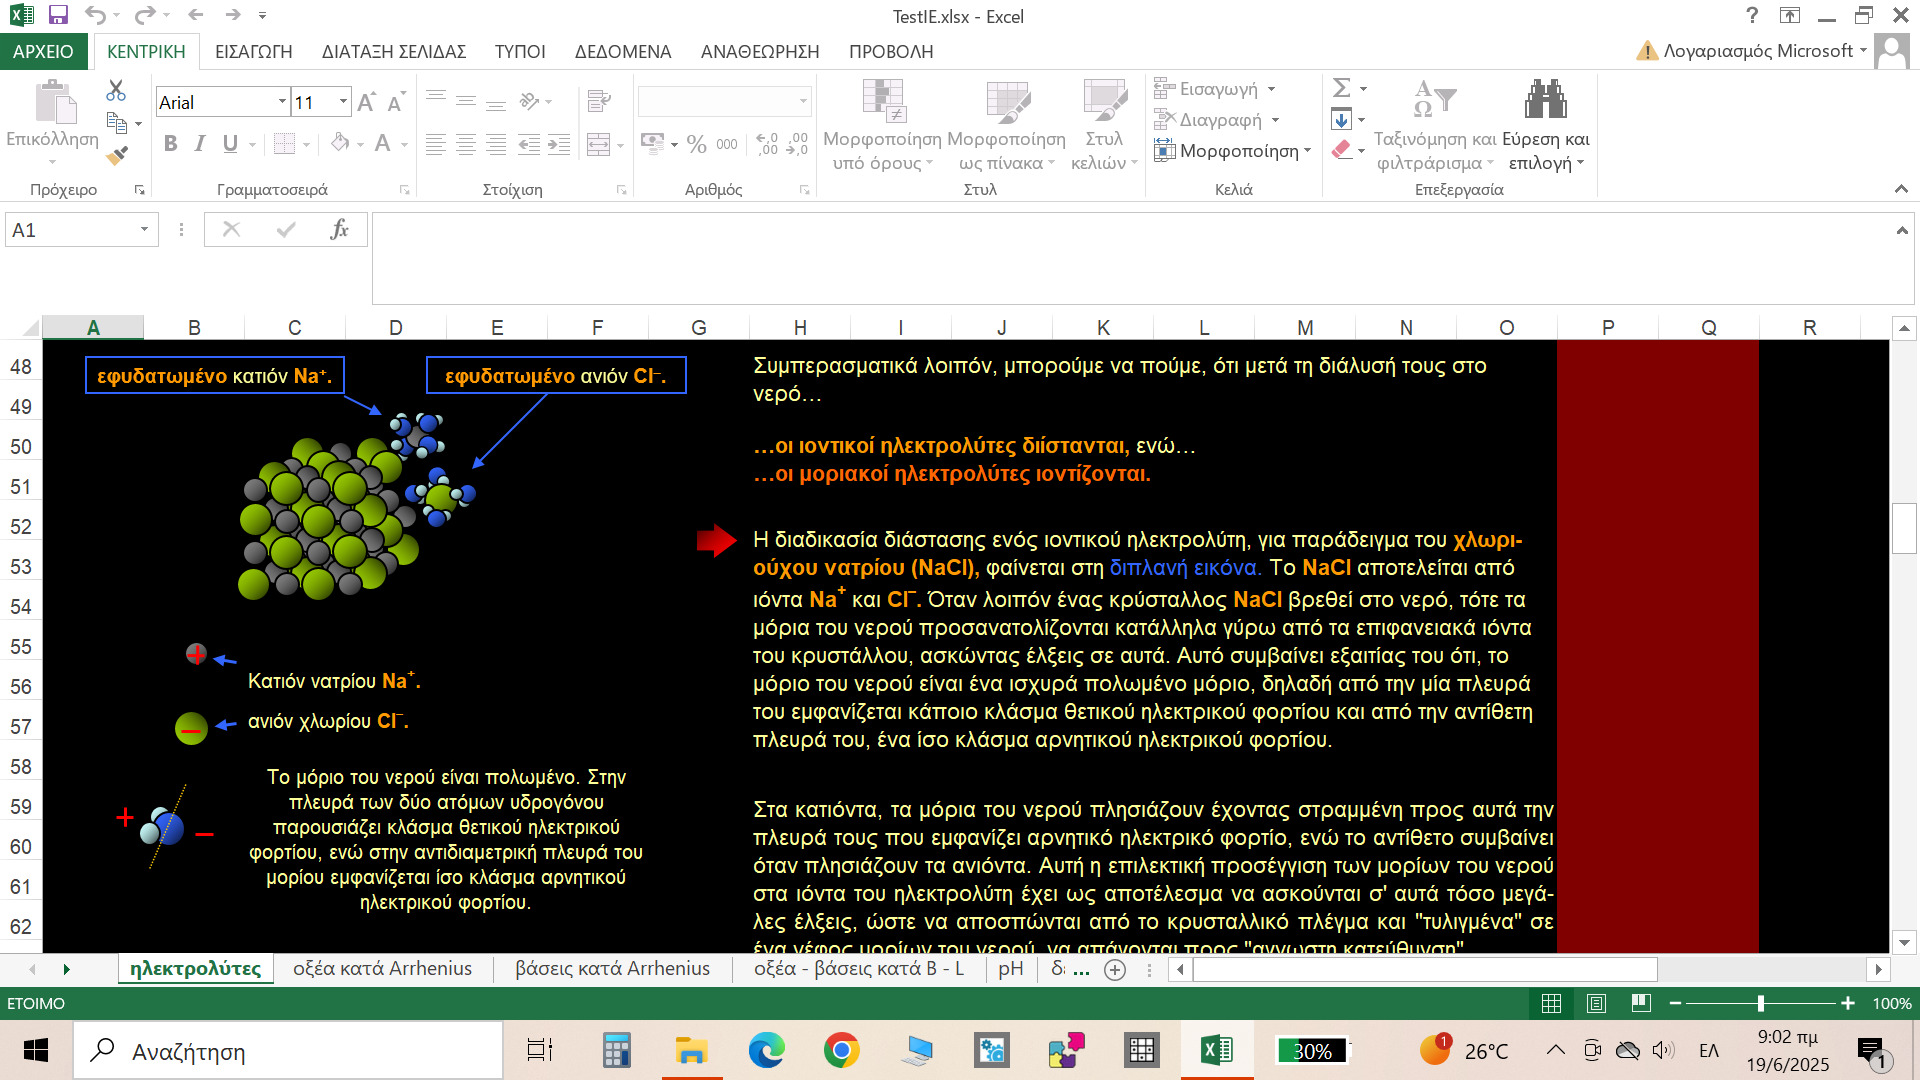Click the Format Painter brush icon
Viewport: 1920px width, 1080px height.
pos(117,155)
